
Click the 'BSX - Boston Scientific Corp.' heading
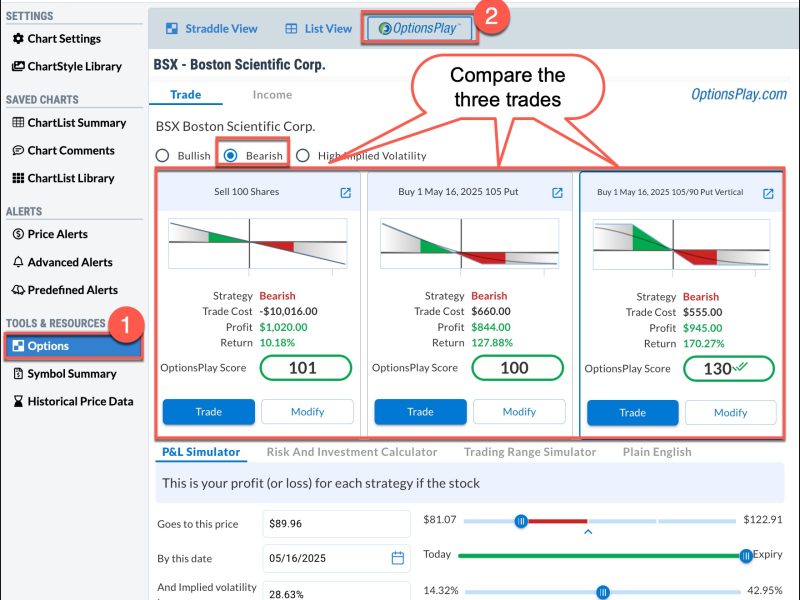tap(239, 65)
